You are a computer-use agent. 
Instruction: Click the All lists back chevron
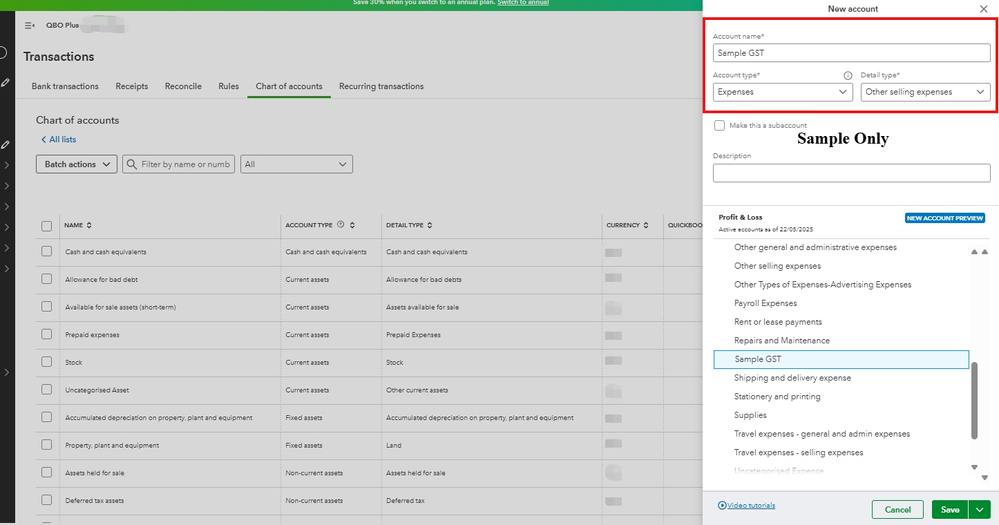click(44, 140)
